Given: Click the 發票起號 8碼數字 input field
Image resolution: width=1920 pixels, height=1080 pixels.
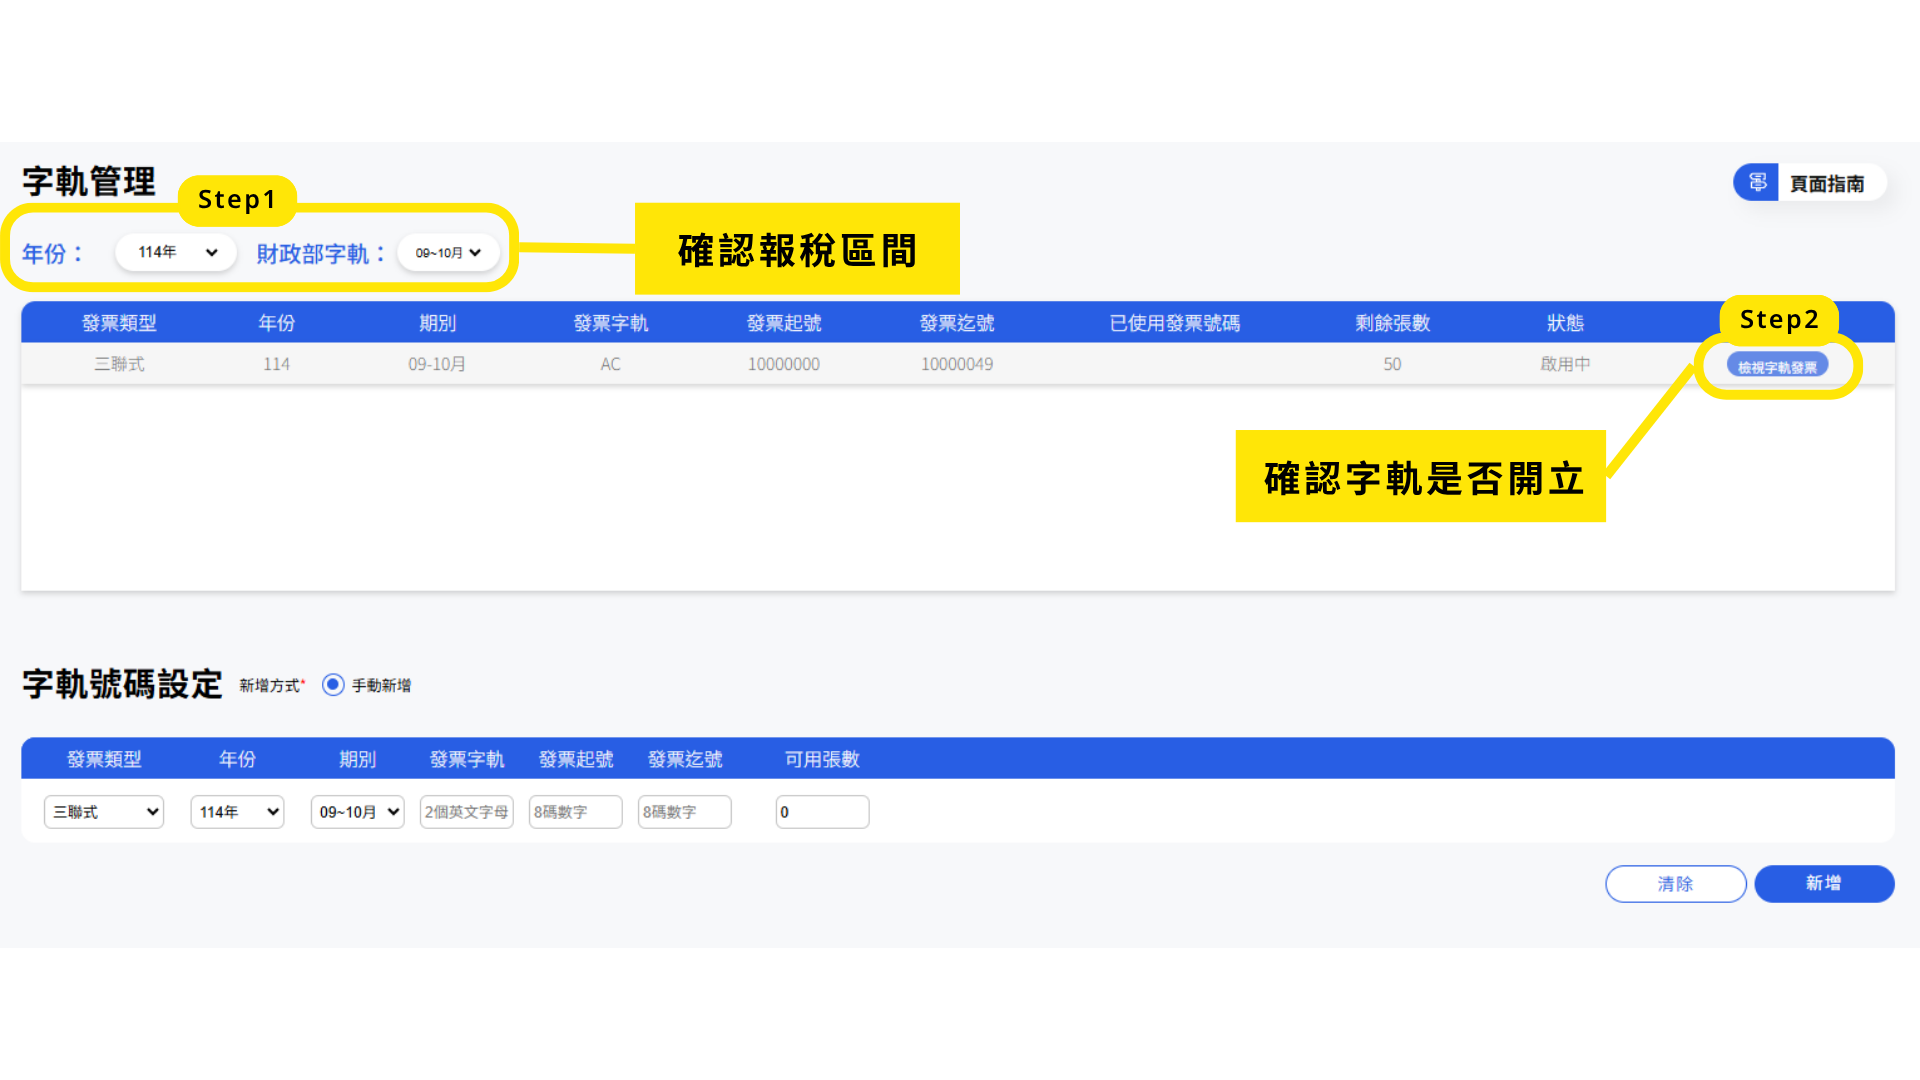Looking at the screenshot, I should coord(575,812).
